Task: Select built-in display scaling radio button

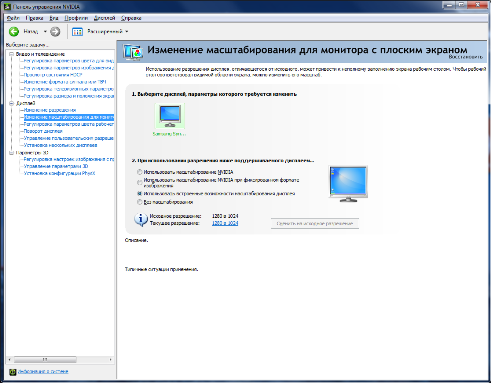Action: (140, 193)
